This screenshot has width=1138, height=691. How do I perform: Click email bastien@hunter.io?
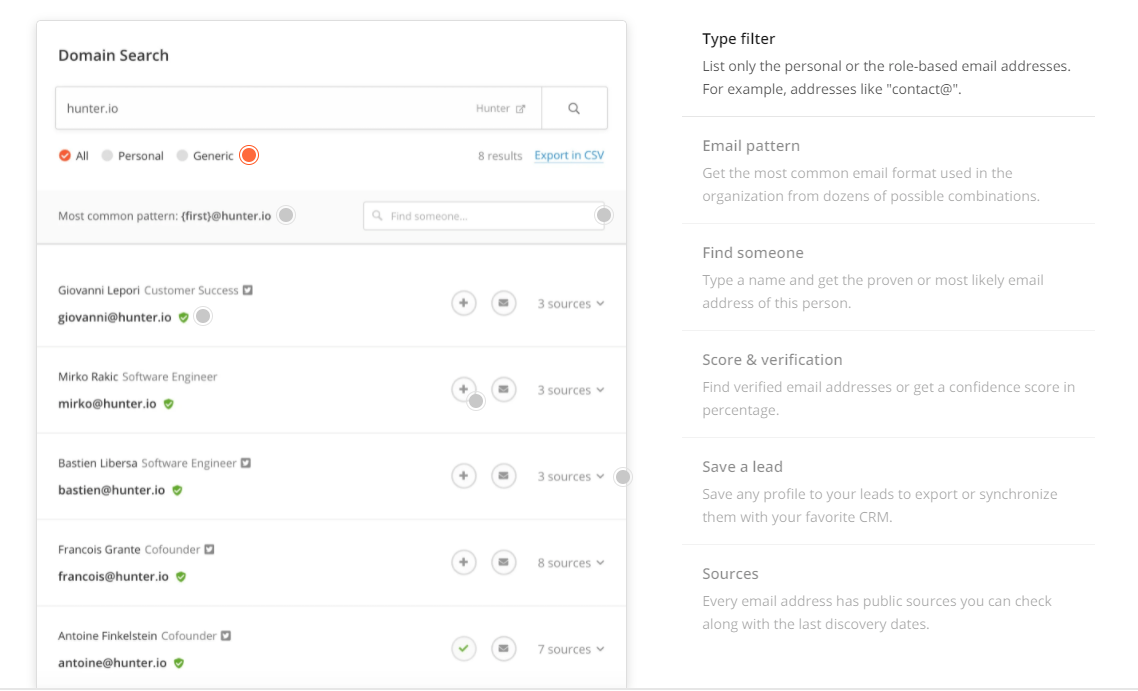(112, 490)
